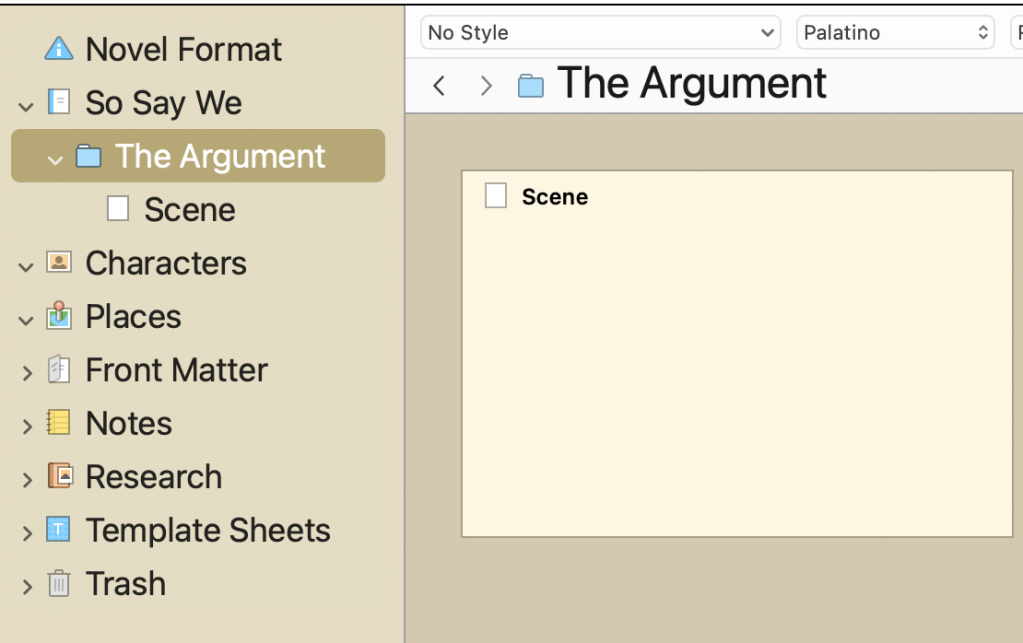Screen dimensions: 1023x643
Task: Click the Scene card icon in the editor
Action: (x=496, y=196)
